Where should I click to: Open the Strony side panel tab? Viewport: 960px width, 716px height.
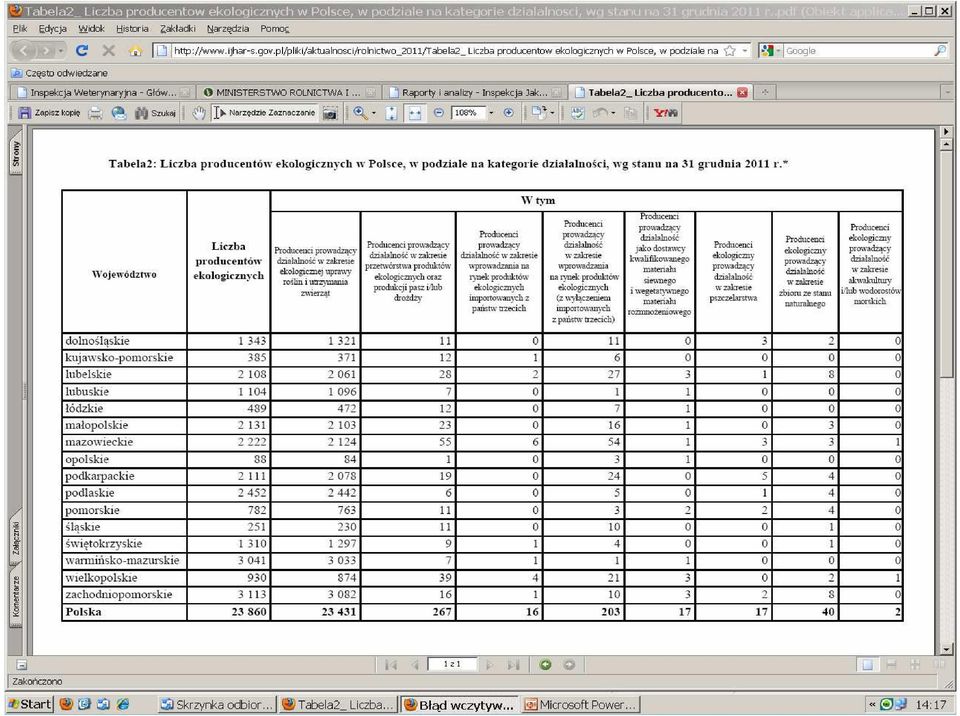point(16,154)
